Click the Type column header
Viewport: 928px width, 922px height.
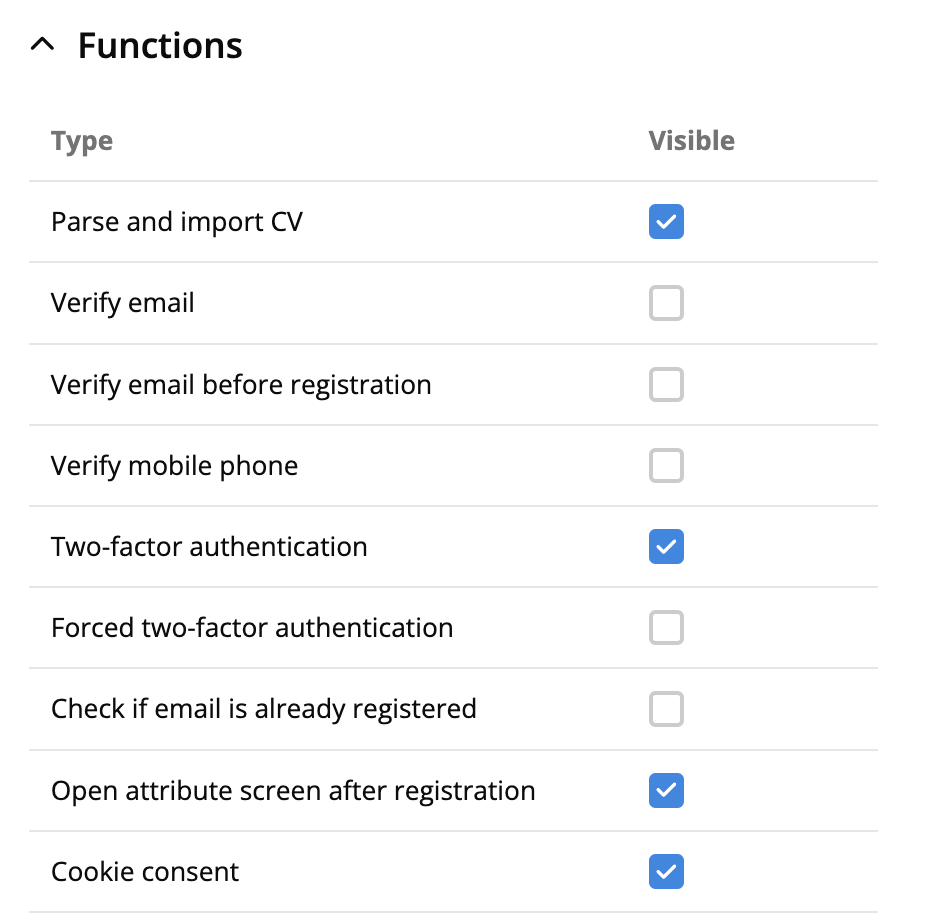82,141
